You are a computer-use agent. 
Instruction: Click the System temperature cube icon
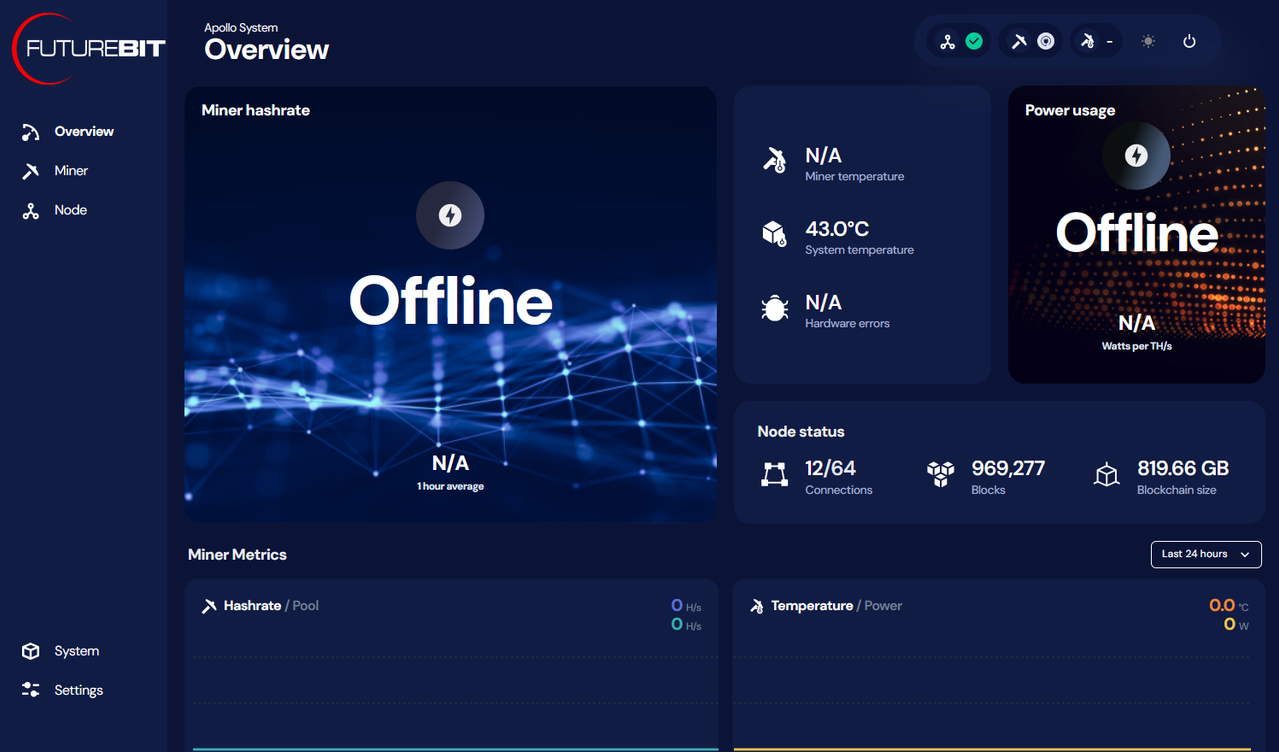pos(774,234)
